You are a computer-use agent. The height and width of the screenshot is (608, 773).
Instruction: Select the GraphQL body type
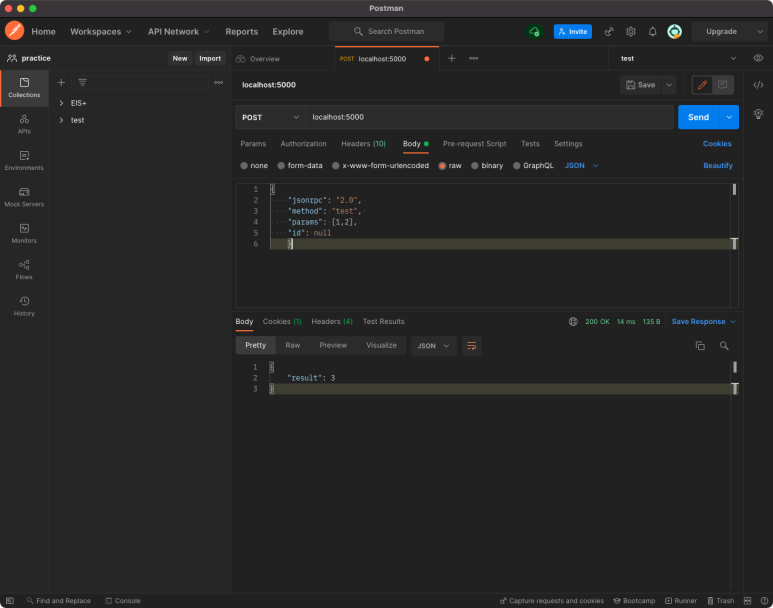(517, 166)
